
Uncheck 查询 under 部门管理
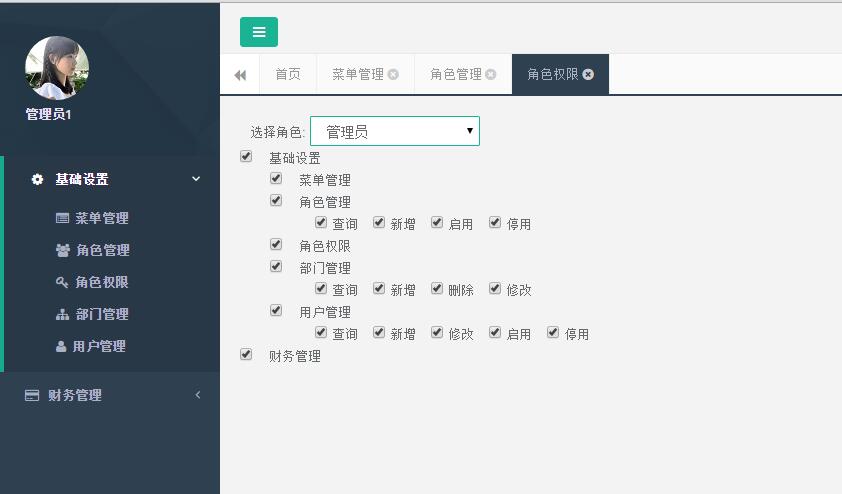pos(321,288)
